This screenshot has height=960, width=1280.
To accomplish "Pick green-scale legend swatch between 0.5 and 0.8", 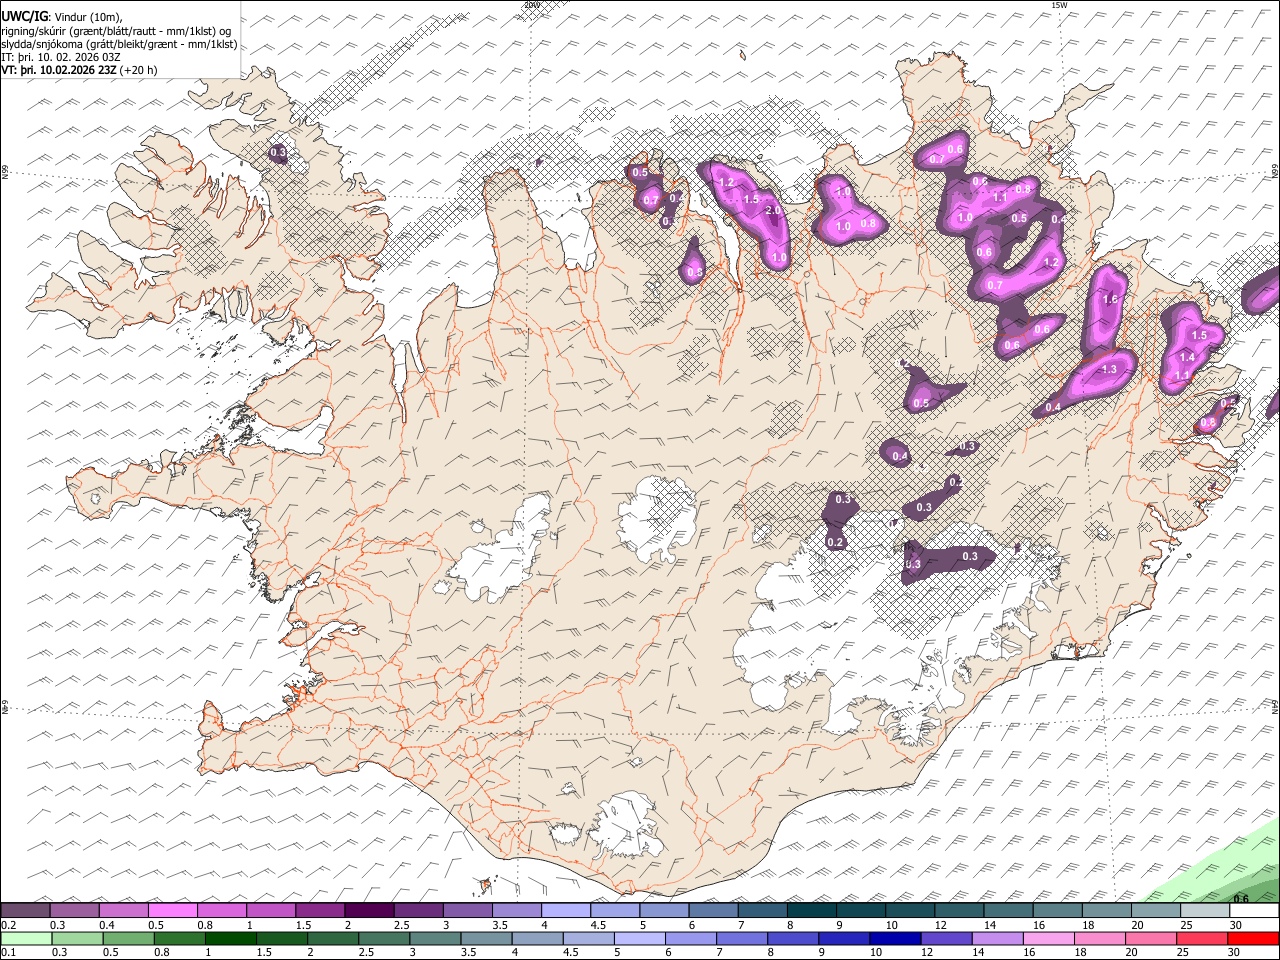I will point(128,939).
